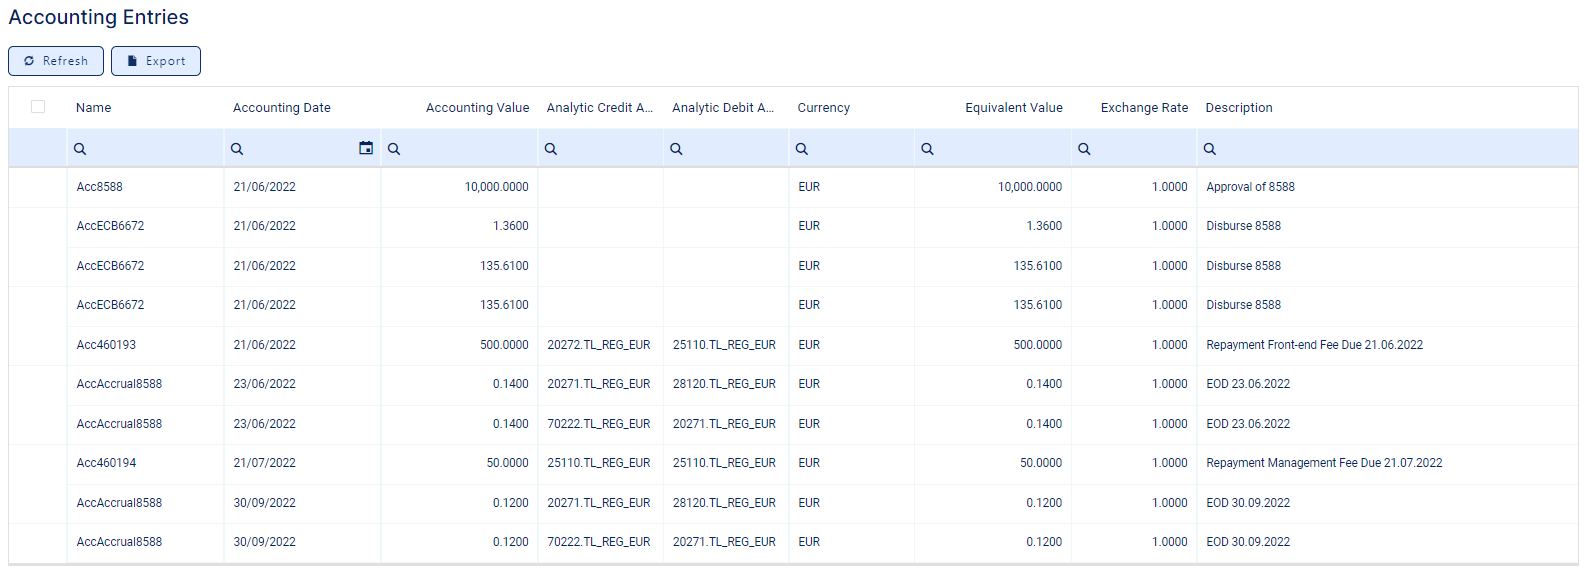
Task: Click the Accounting Date filter search icon
Action: pos(237,149)
